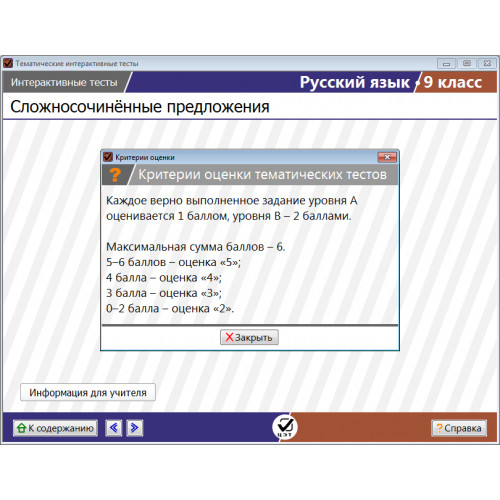Screen dimensions: 500x500
Task: Click the red X on Критерии оценки dialog
Action: pyautogui.click(x=387, y=157)
